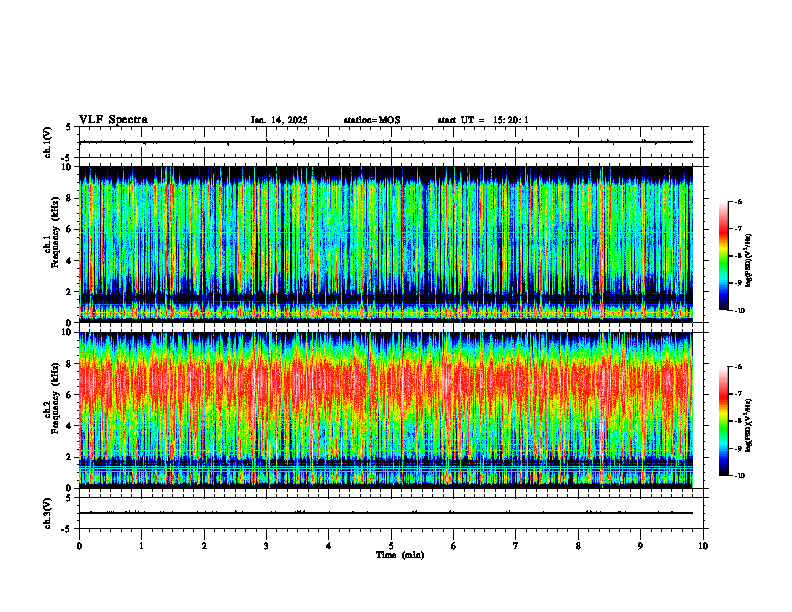Click inside the ch.1 spectrogram panel
Image resolution: width=792 pixels, height=612 pixels.
386,244
